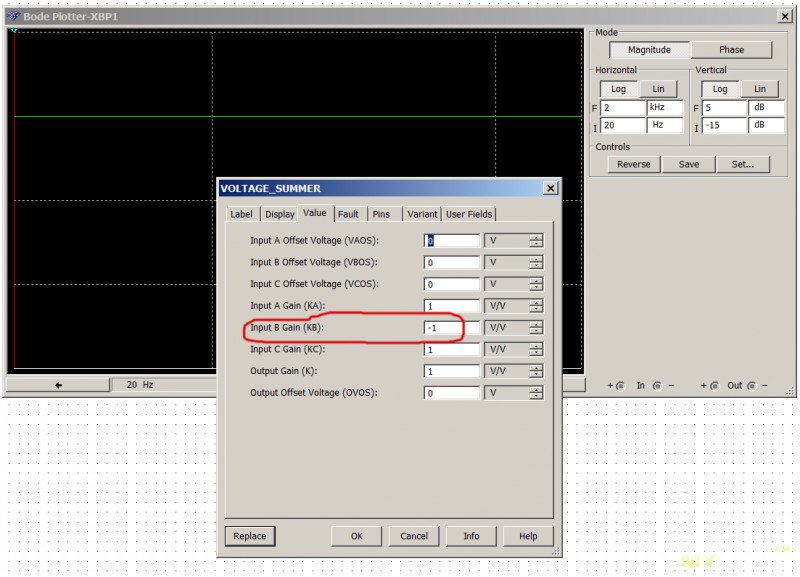
Task: Click the Input B Gain (KB) field
Action: [452, 328]
